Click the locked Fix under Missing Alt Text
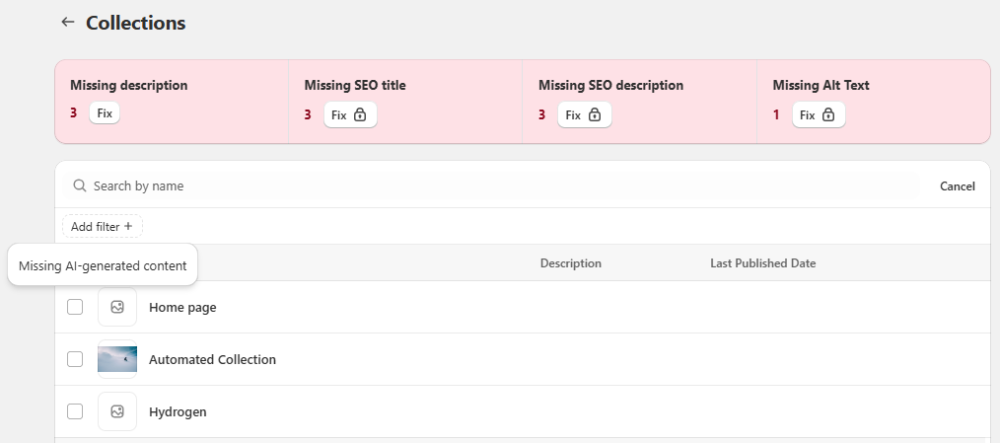The width and height of the screenshot is (1000, 443). click(x=818, y=115)
